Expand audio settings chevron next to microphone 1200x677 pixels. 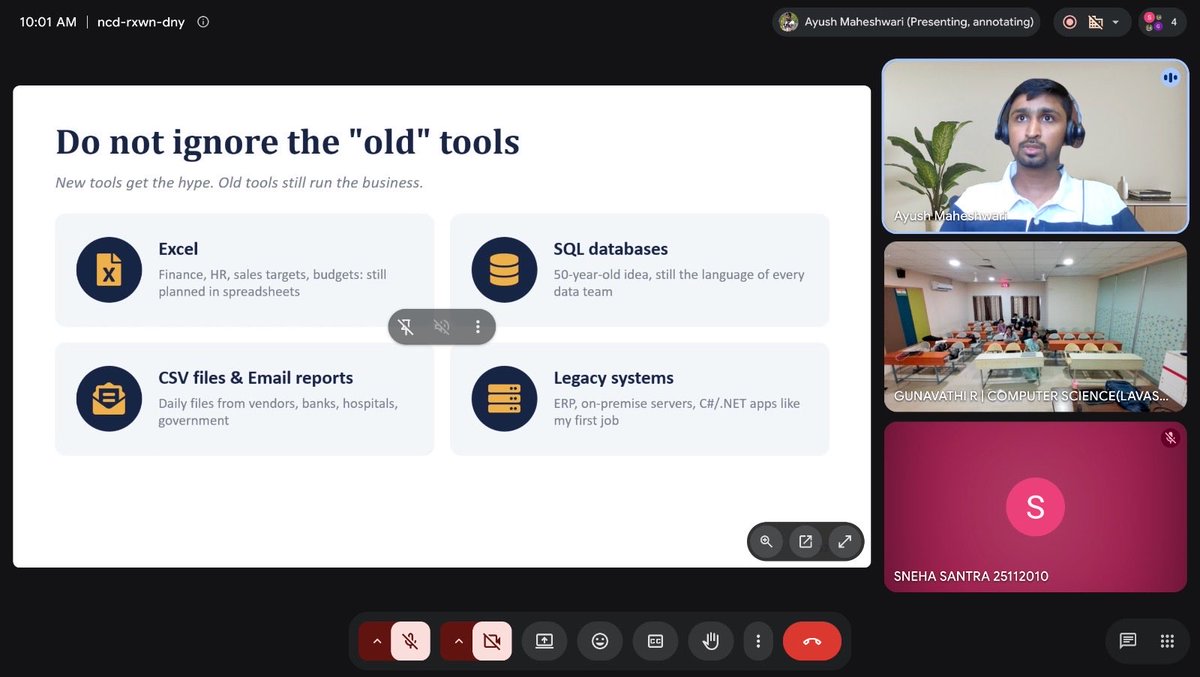click(x=377, y=641)
